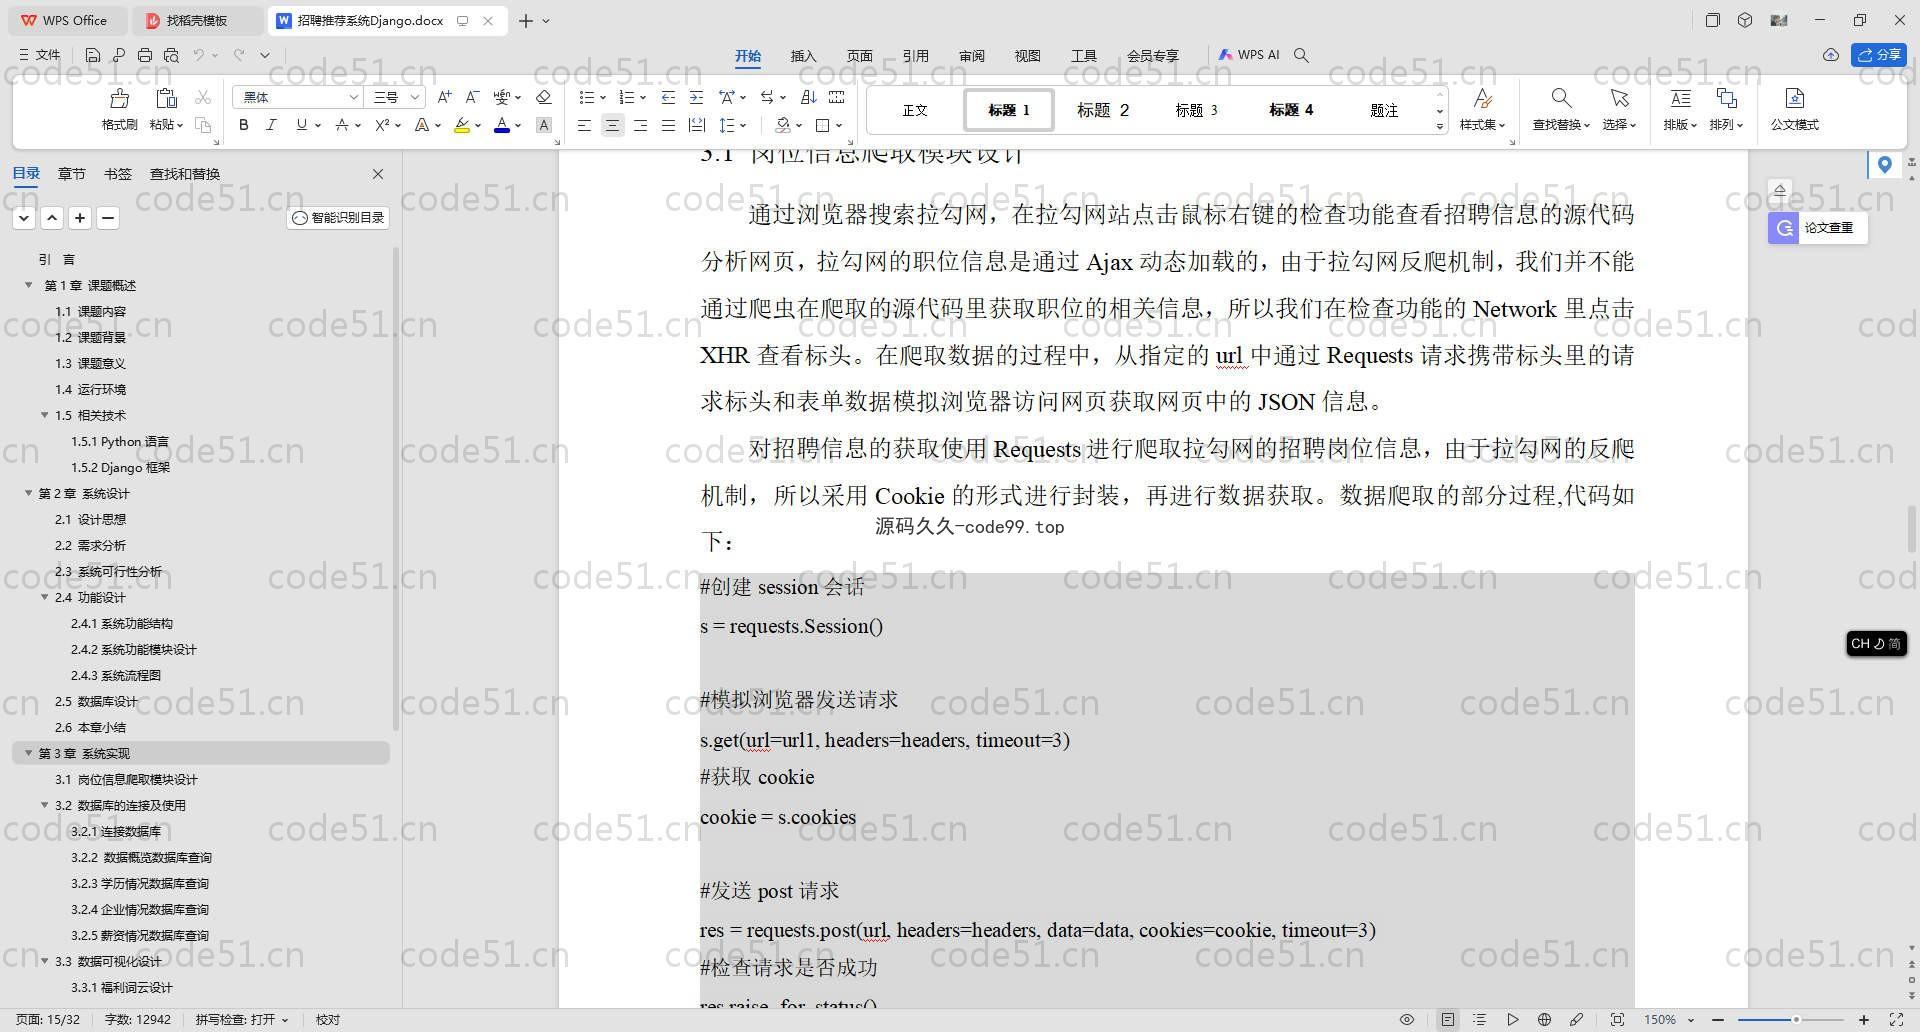
Task: Apply the 标题 2 heading style
Action: coord(1102,110)
